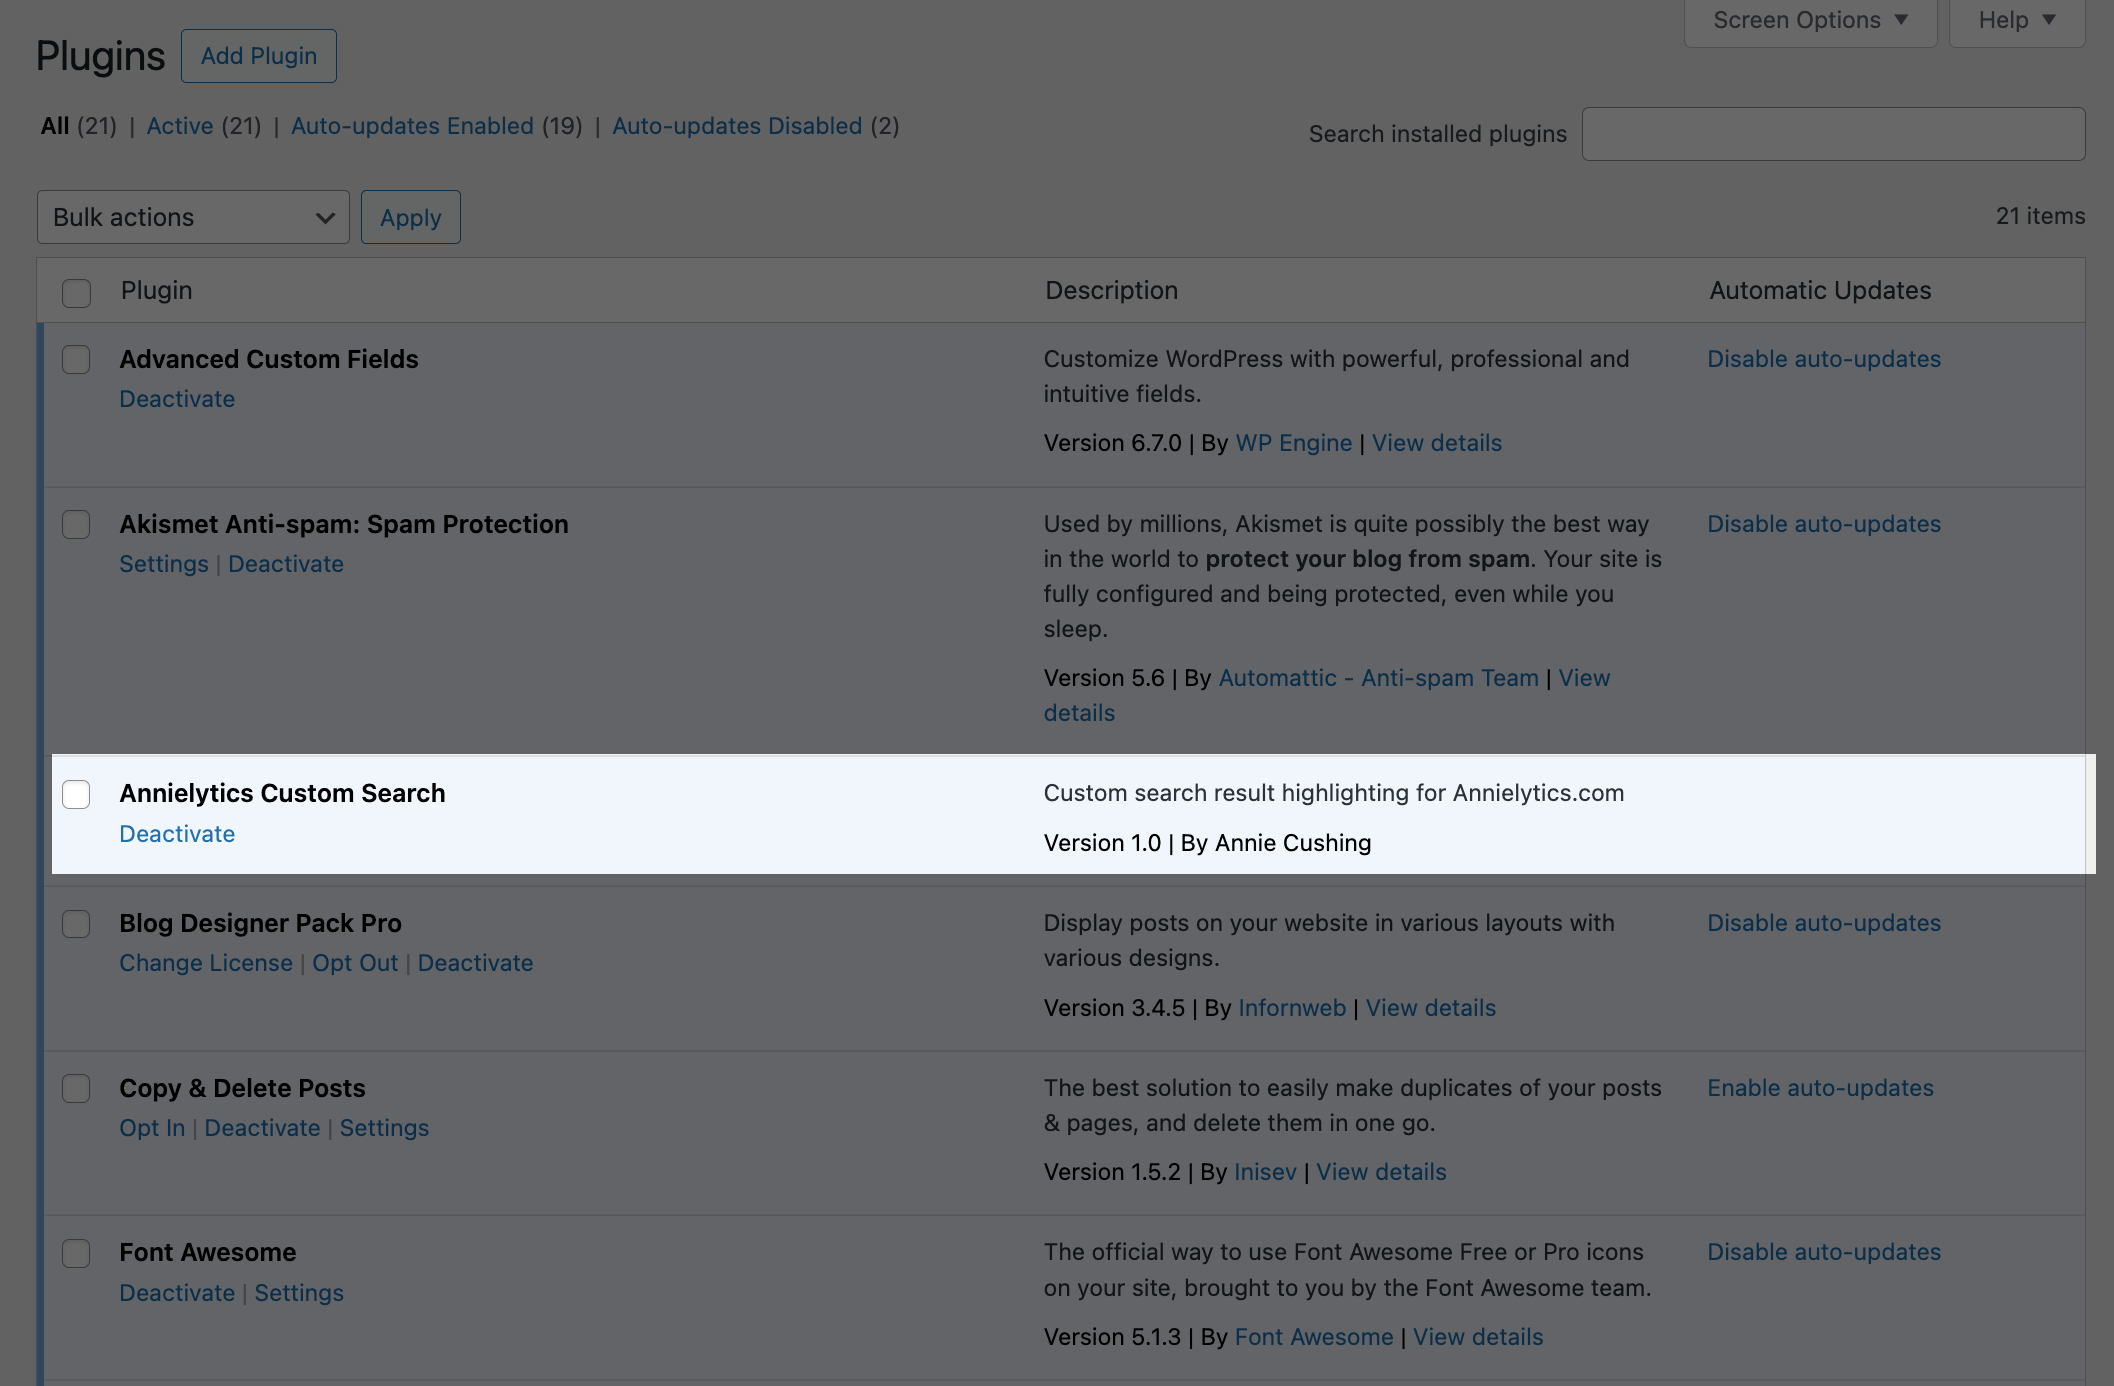
Task: View details for Font Awesome plugin
Action: coord(1477,1337)
